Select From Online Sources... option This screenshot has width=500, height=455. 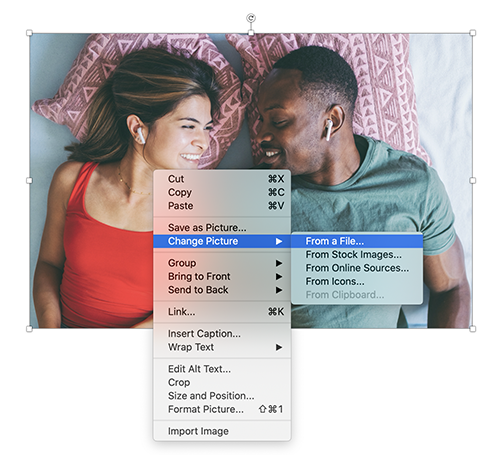(357, 268)
